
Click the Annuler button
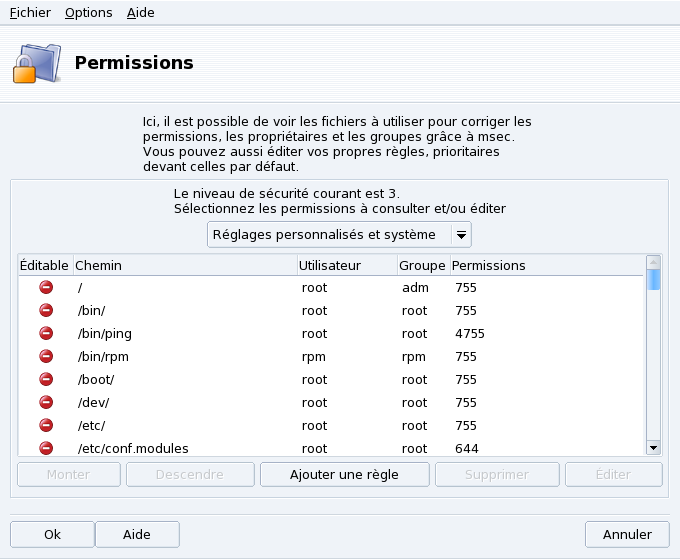tap(627, 535)
